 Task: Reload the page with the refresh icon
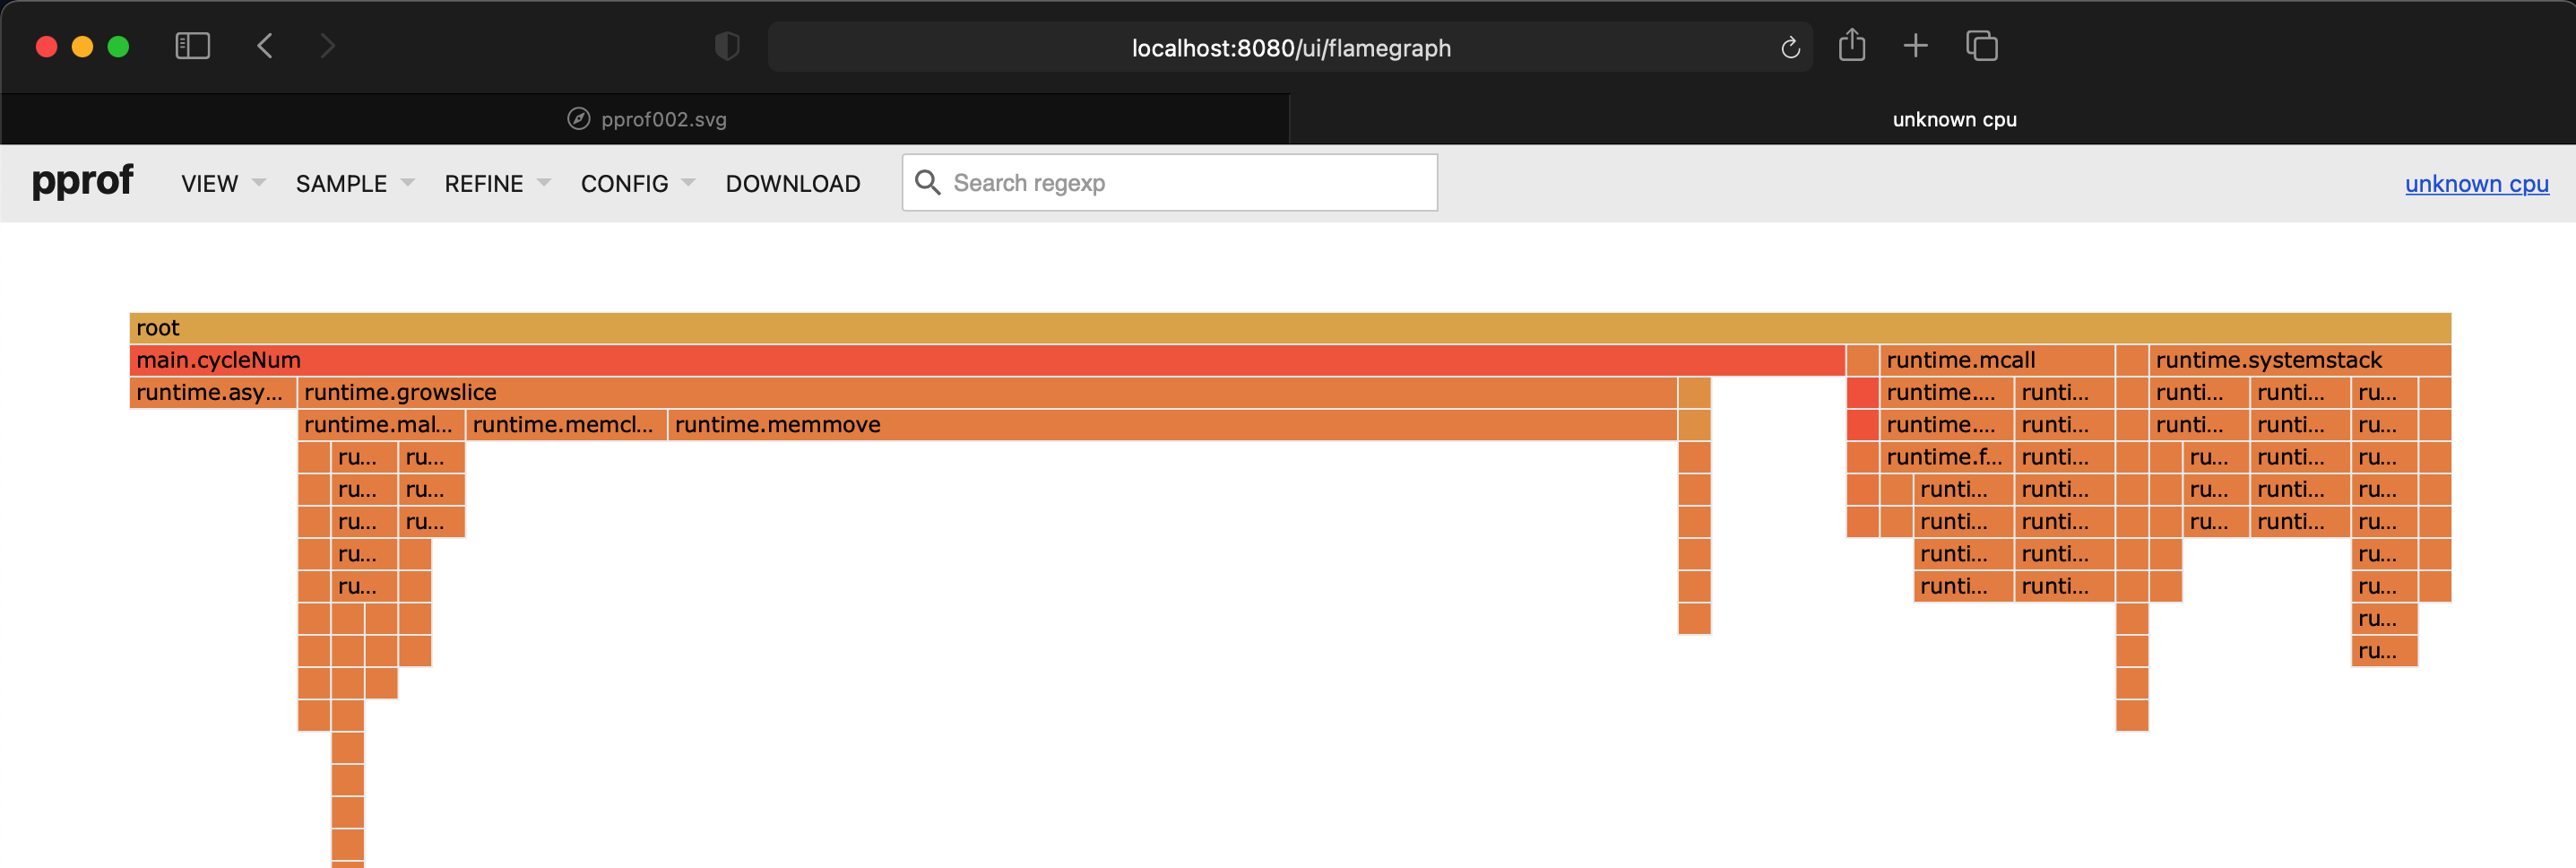coord(1790,47)
